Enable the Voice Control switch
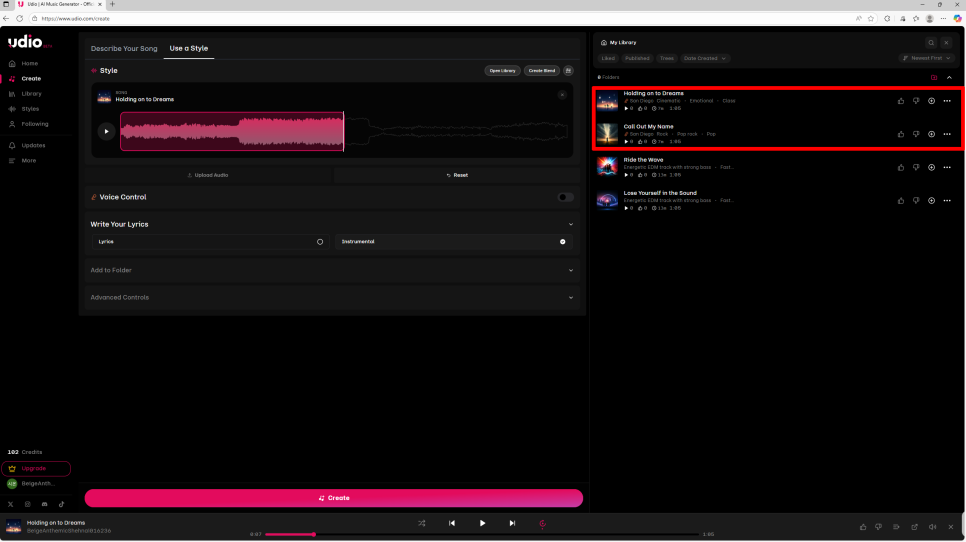 coord(566,197)
